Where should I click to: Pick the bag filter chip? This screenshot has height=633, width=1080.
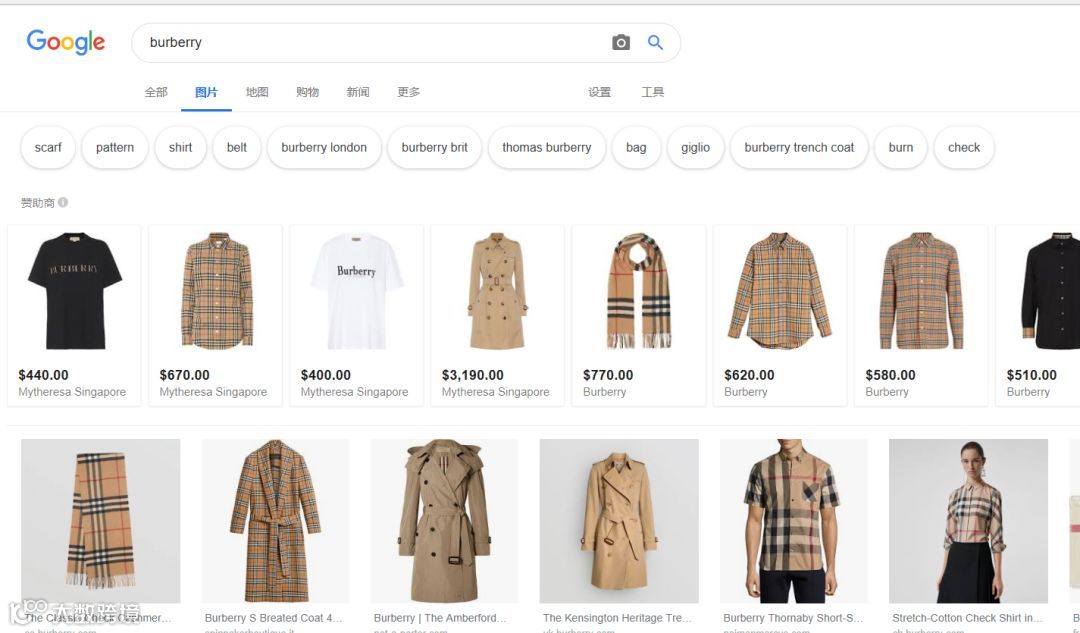click(636, 147)
